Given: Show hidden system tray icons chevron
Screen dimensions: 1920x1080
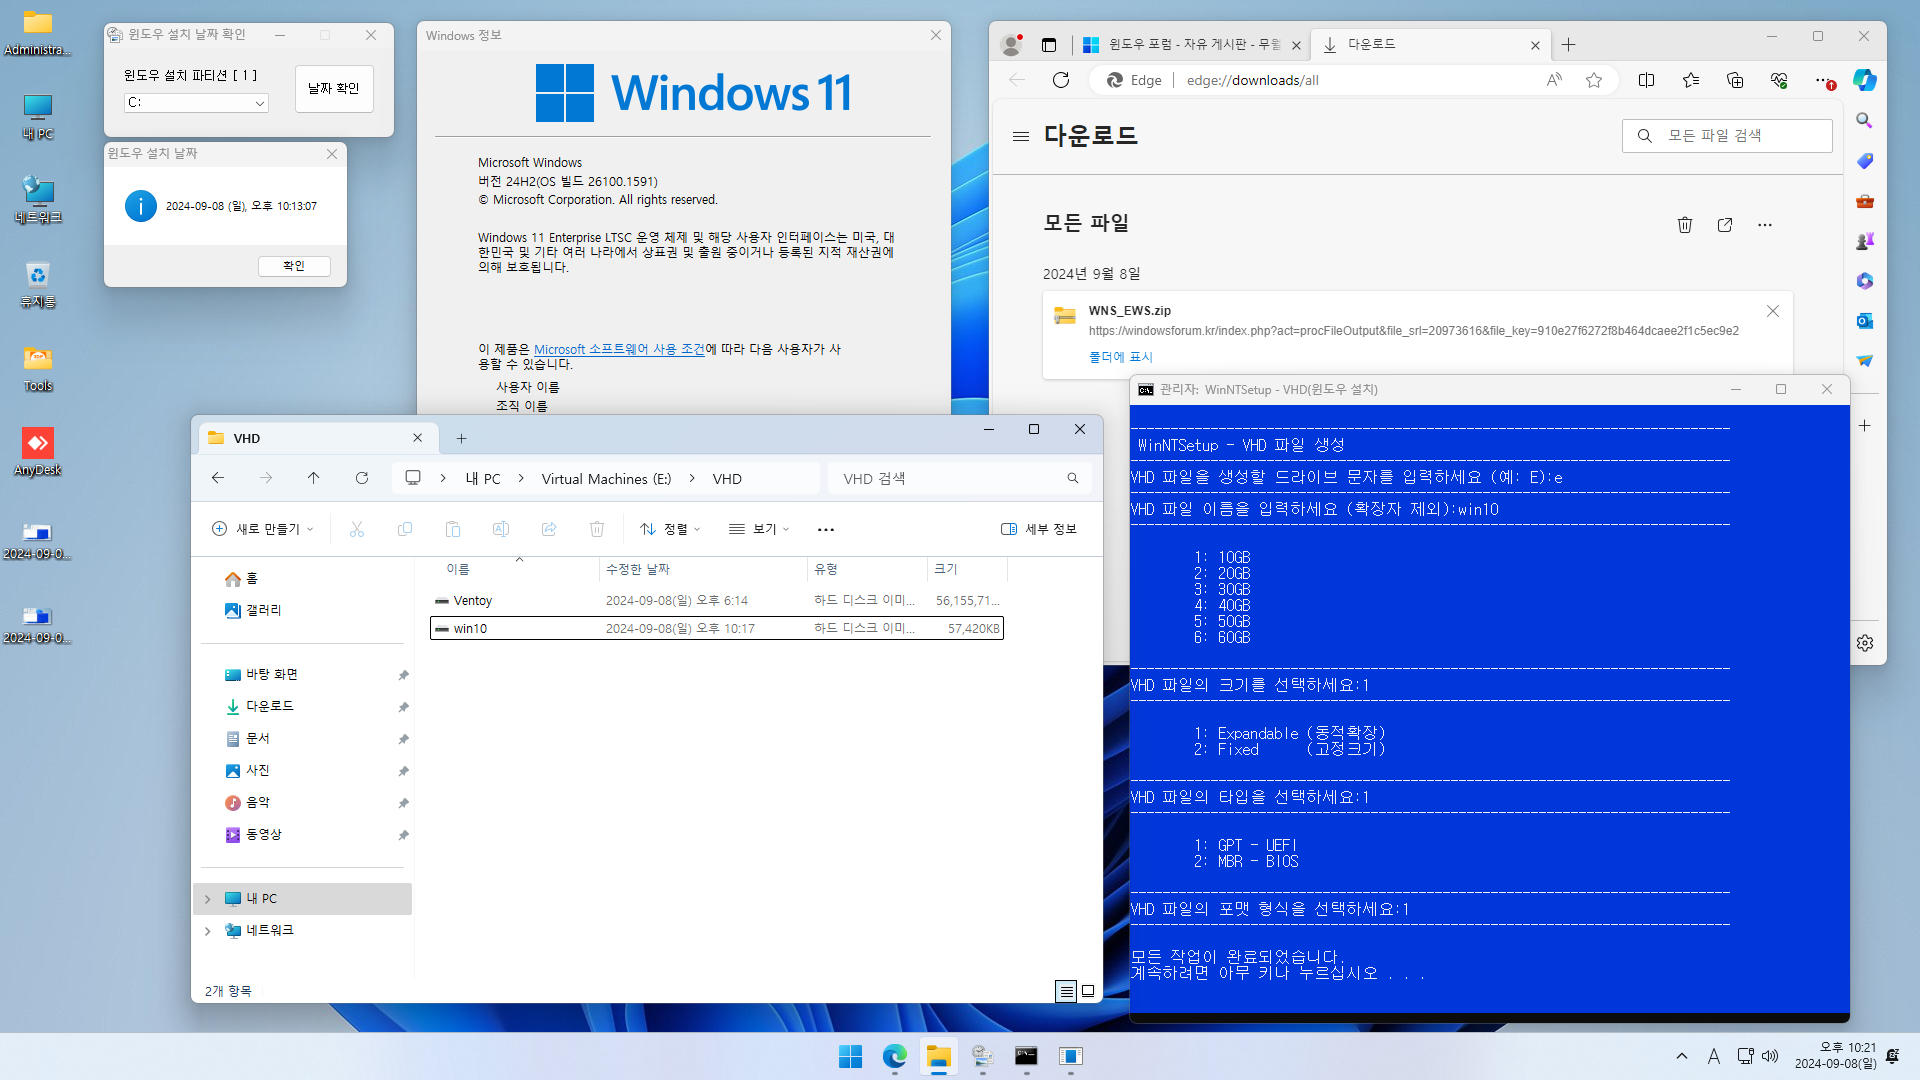Looking at the screenshot, I should pos(1682,1056).
